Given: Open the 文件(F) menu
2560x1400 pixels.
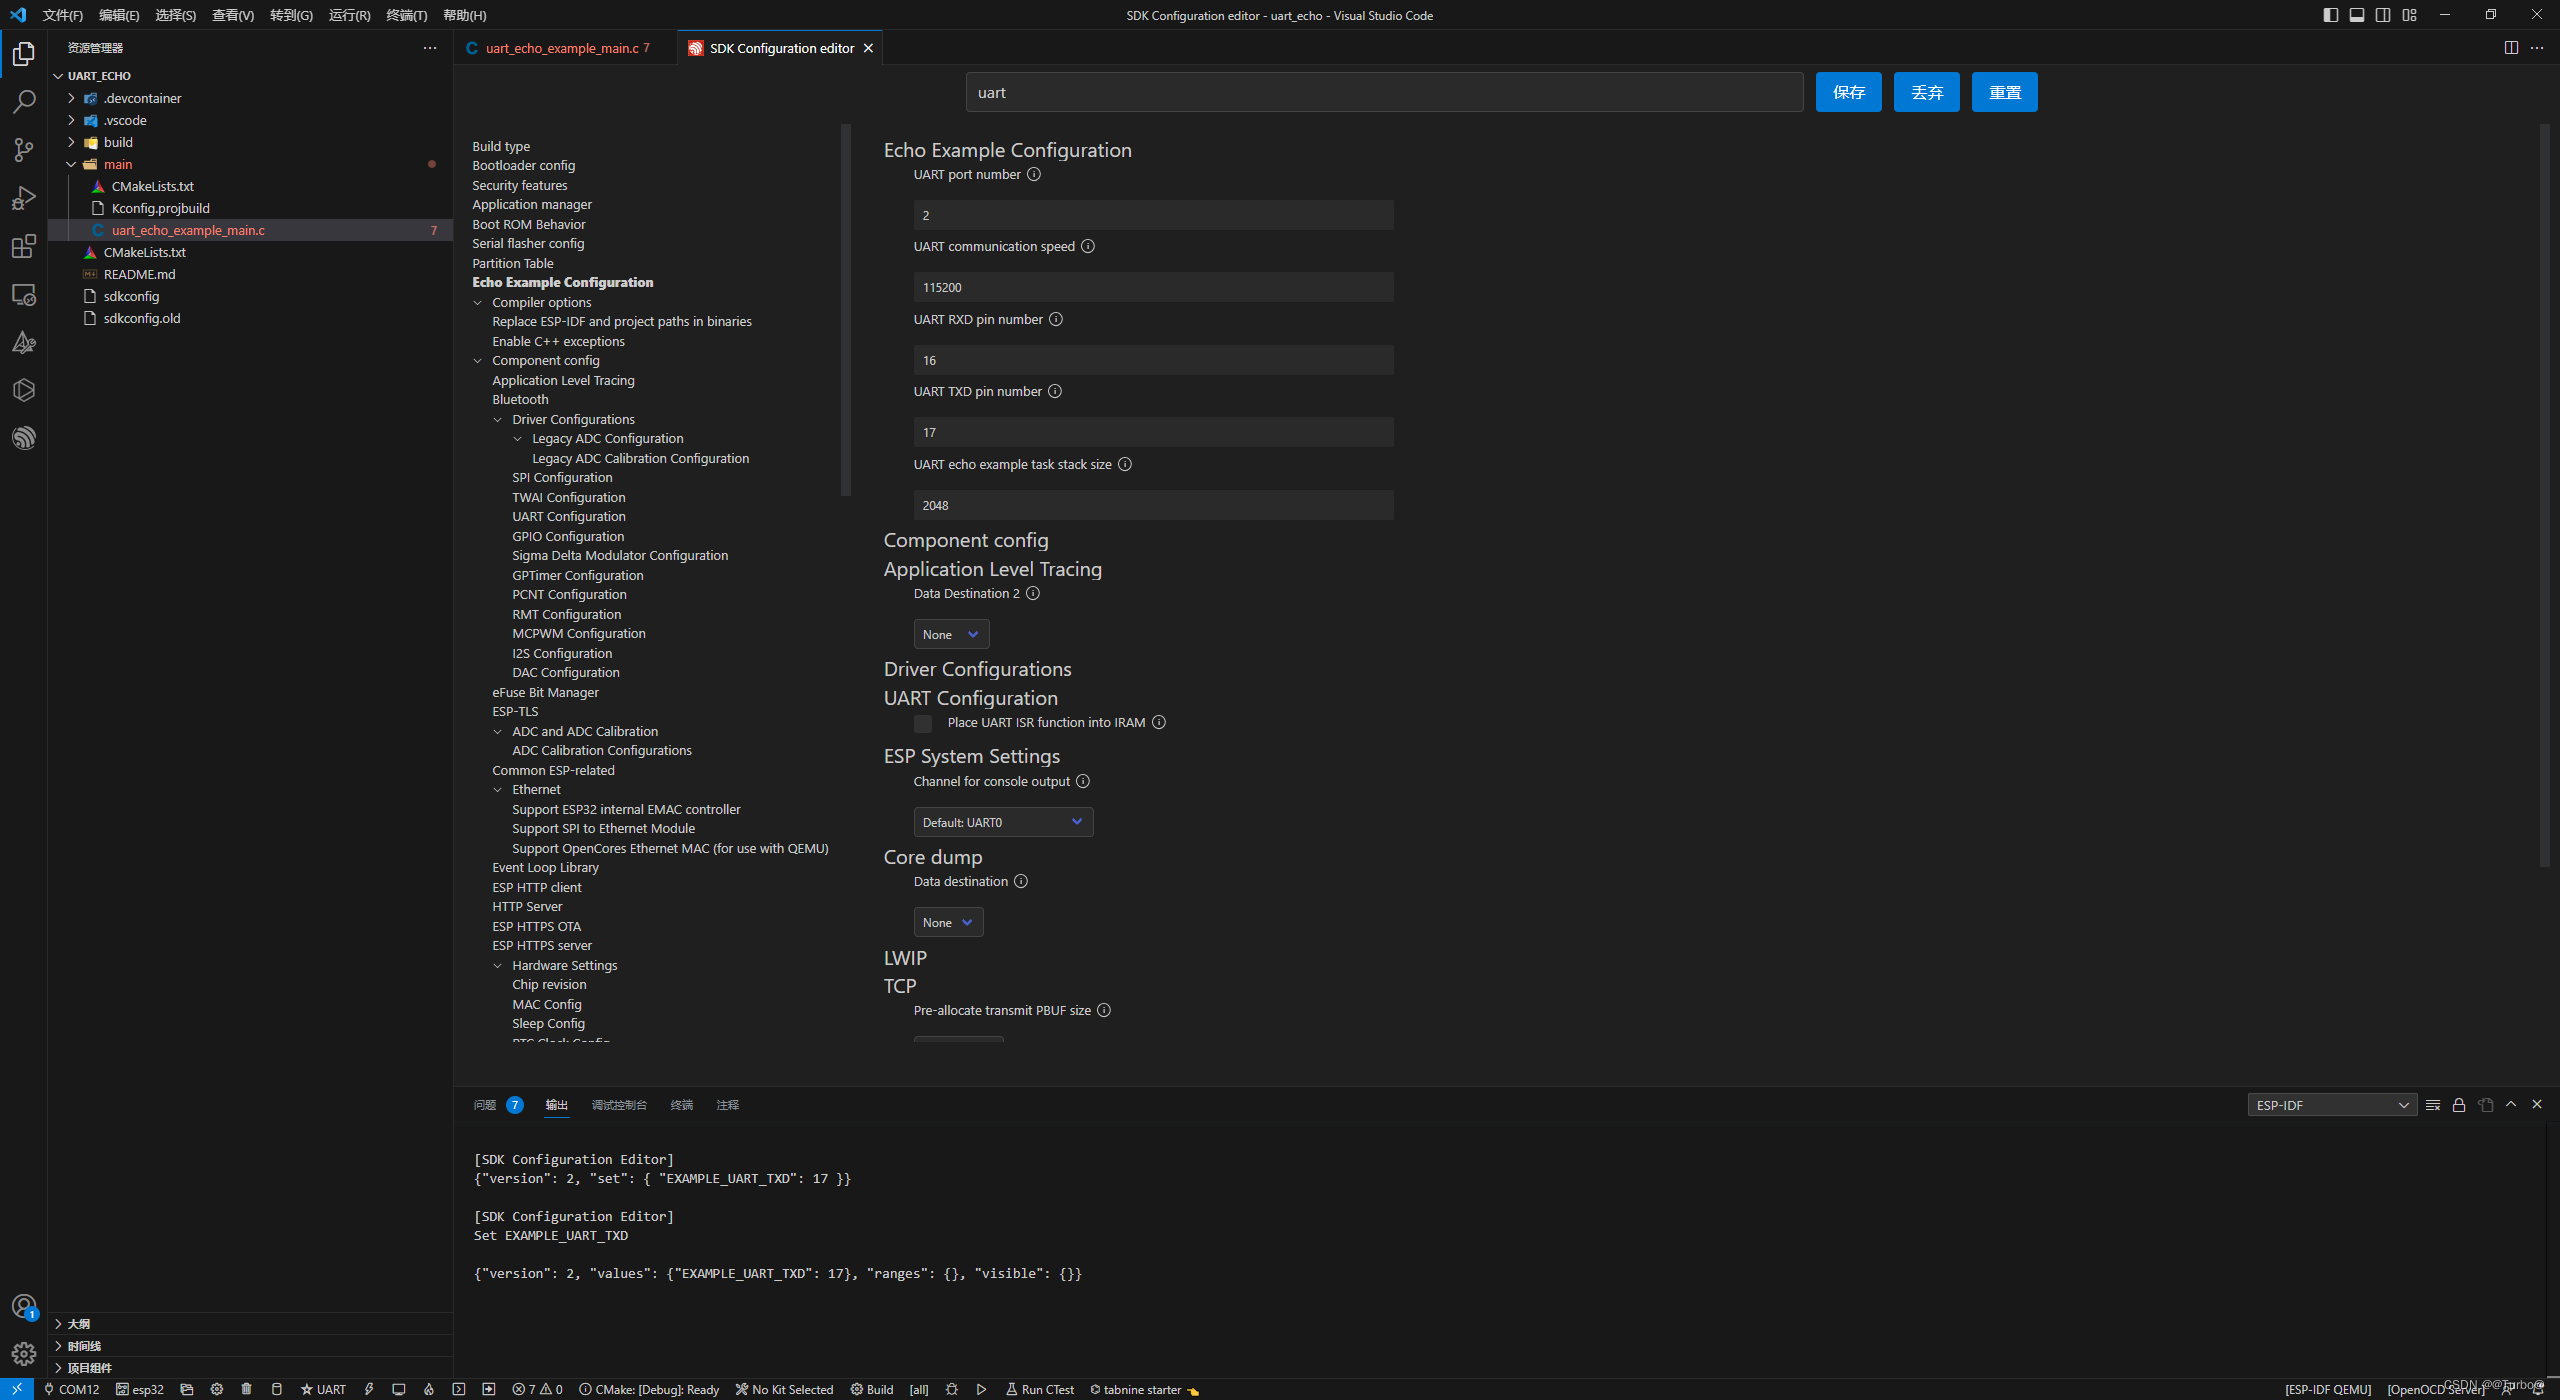Looking at the screenshot, I should (x=63, y=15).
